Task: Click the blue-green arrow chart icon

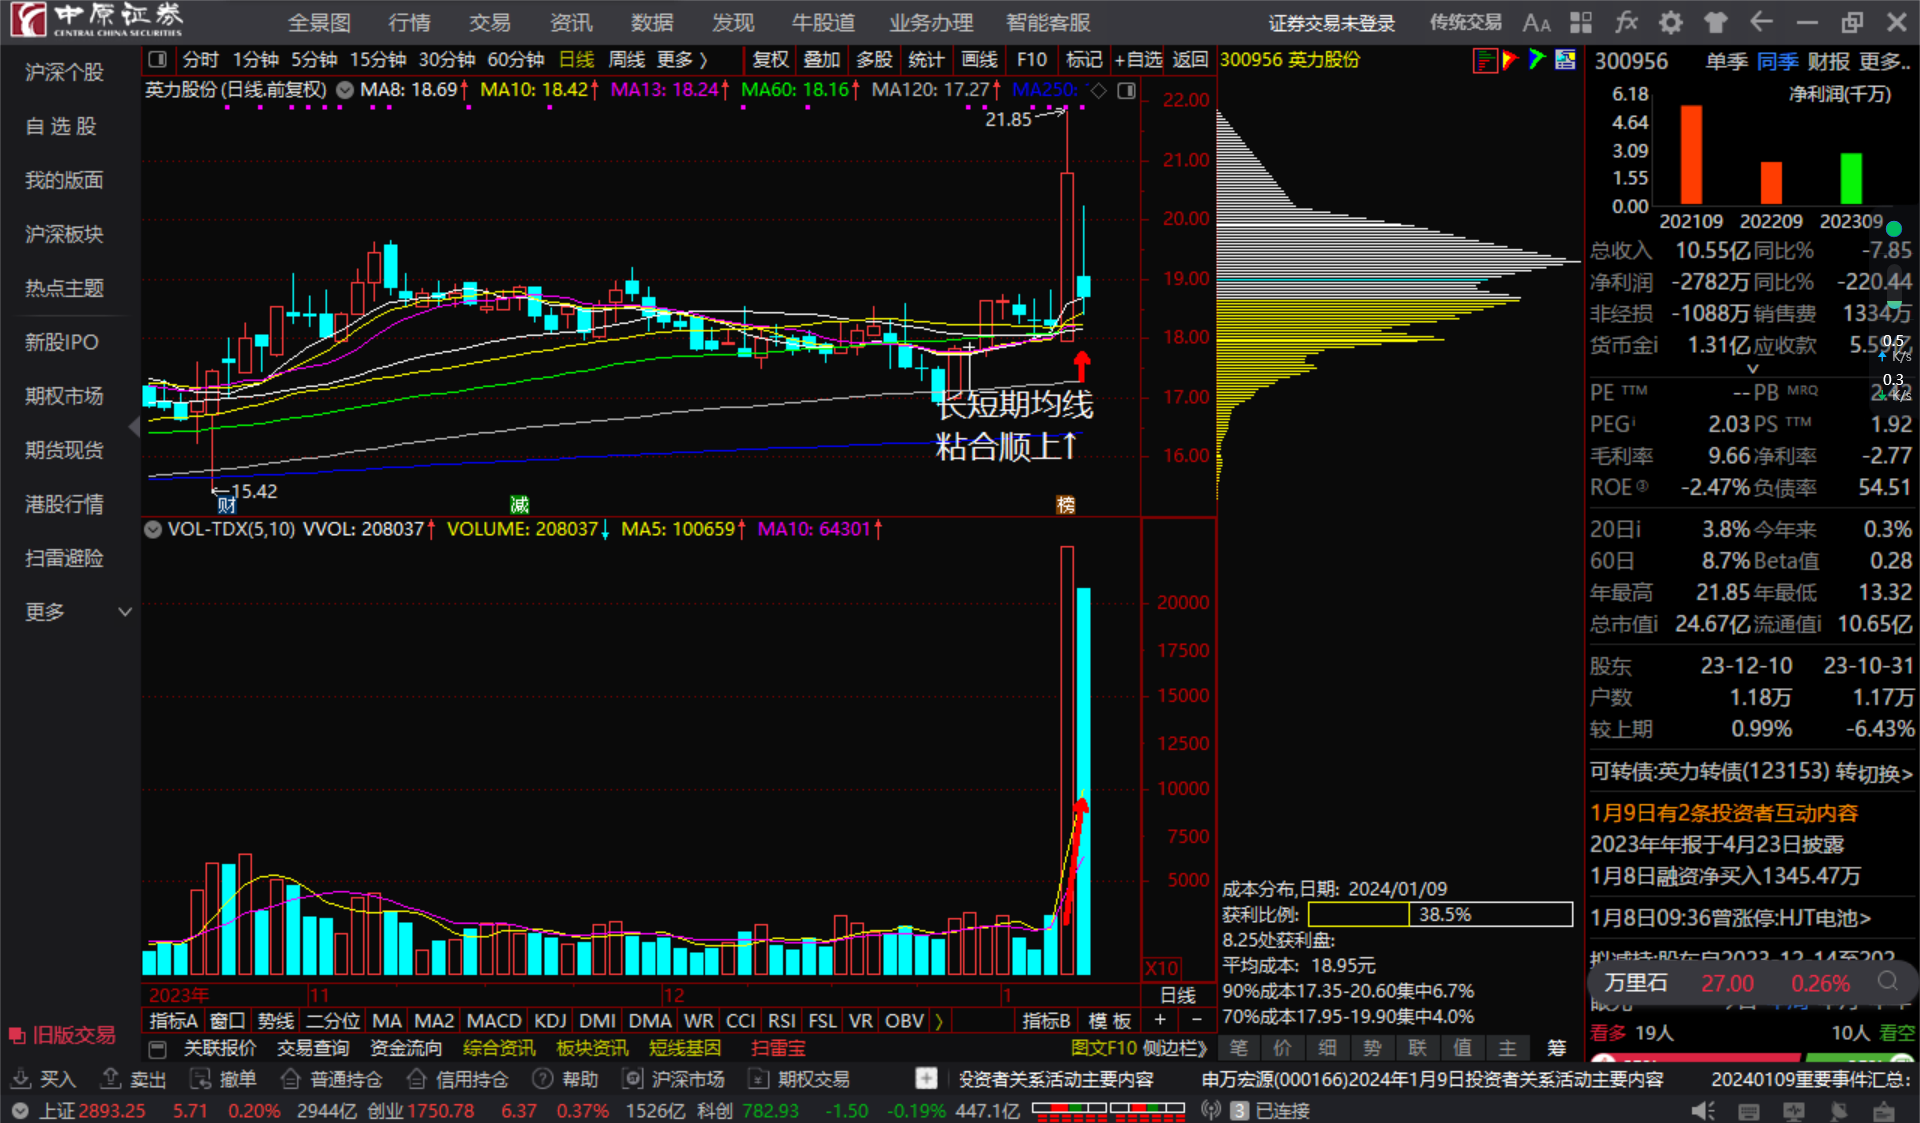Action: [x=1537, y=60]
